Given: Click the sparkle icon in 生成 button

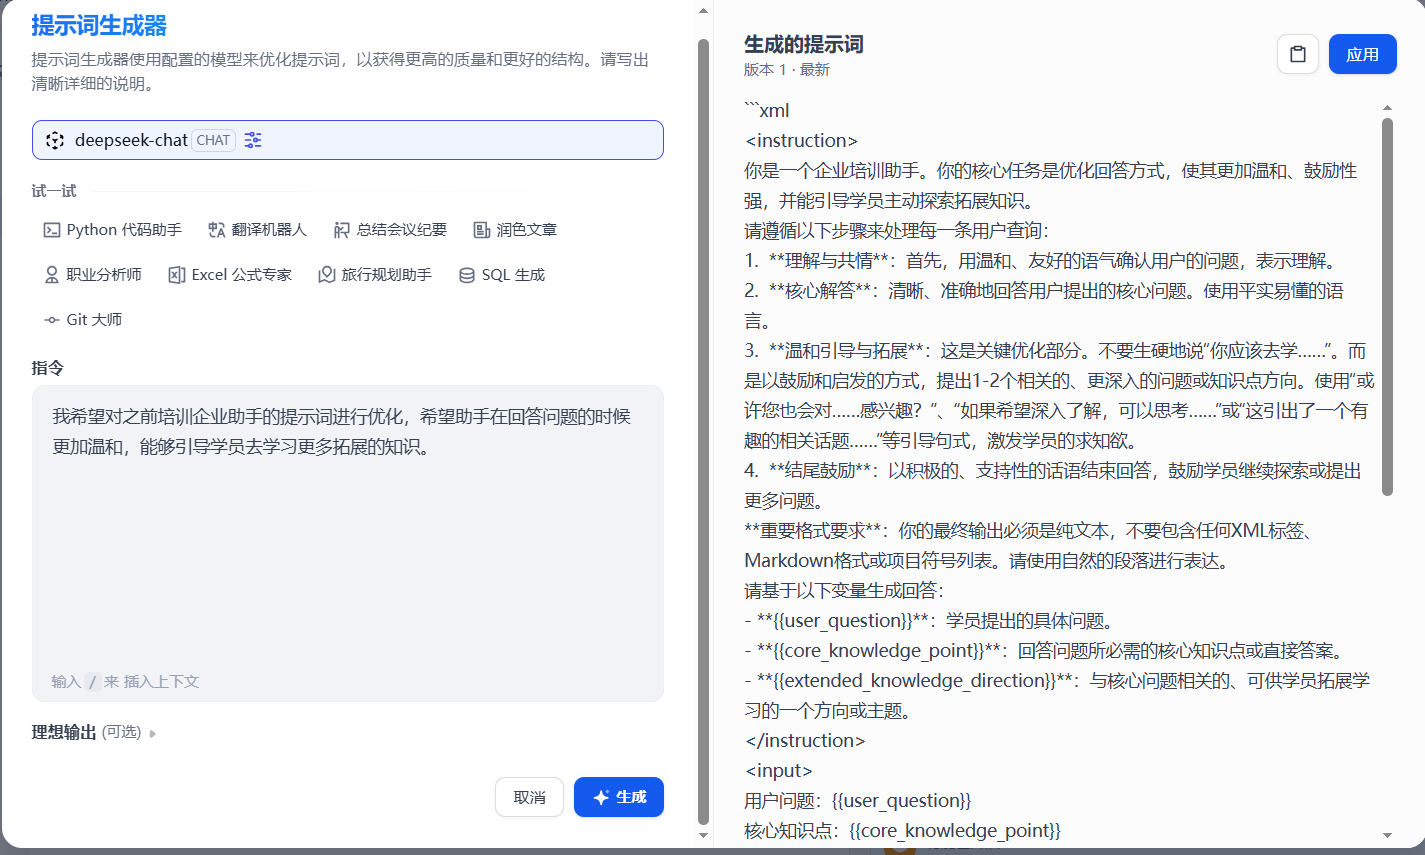Looking at the screenshot, I should click(601, 797).
